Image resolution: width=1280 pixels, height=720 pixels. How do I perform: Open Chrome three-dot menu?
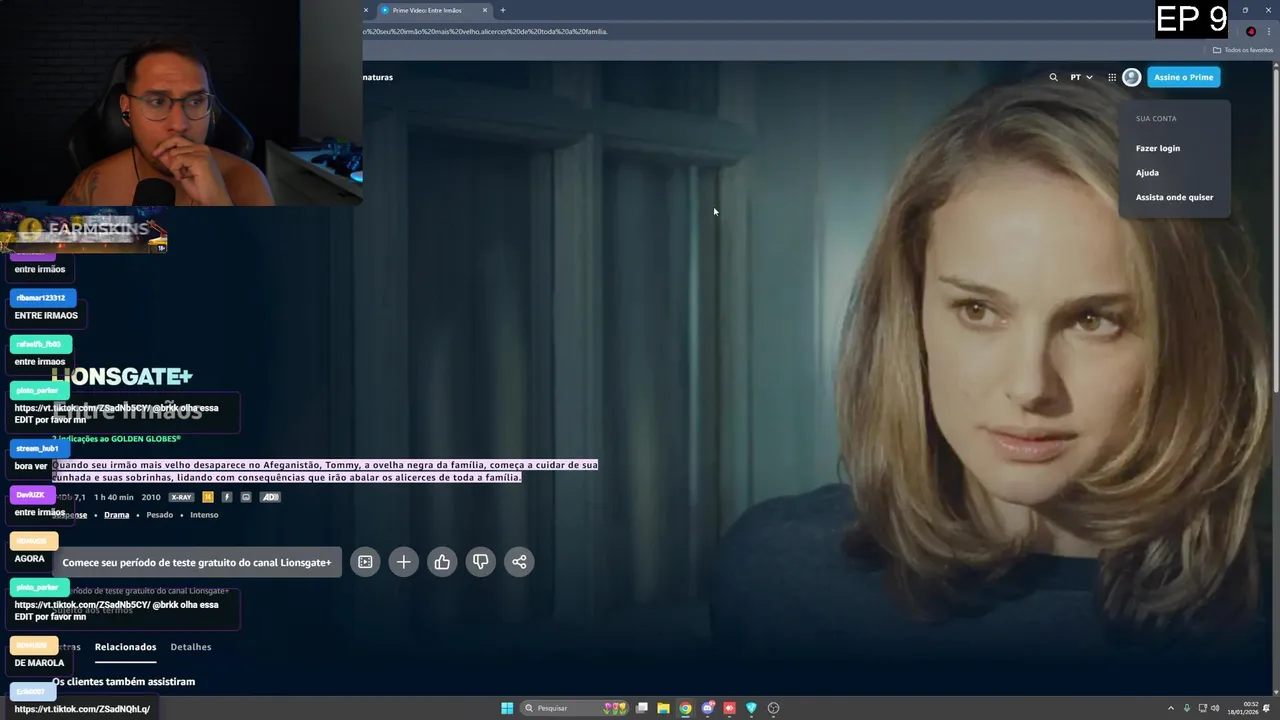click(x=1269, y=31)
